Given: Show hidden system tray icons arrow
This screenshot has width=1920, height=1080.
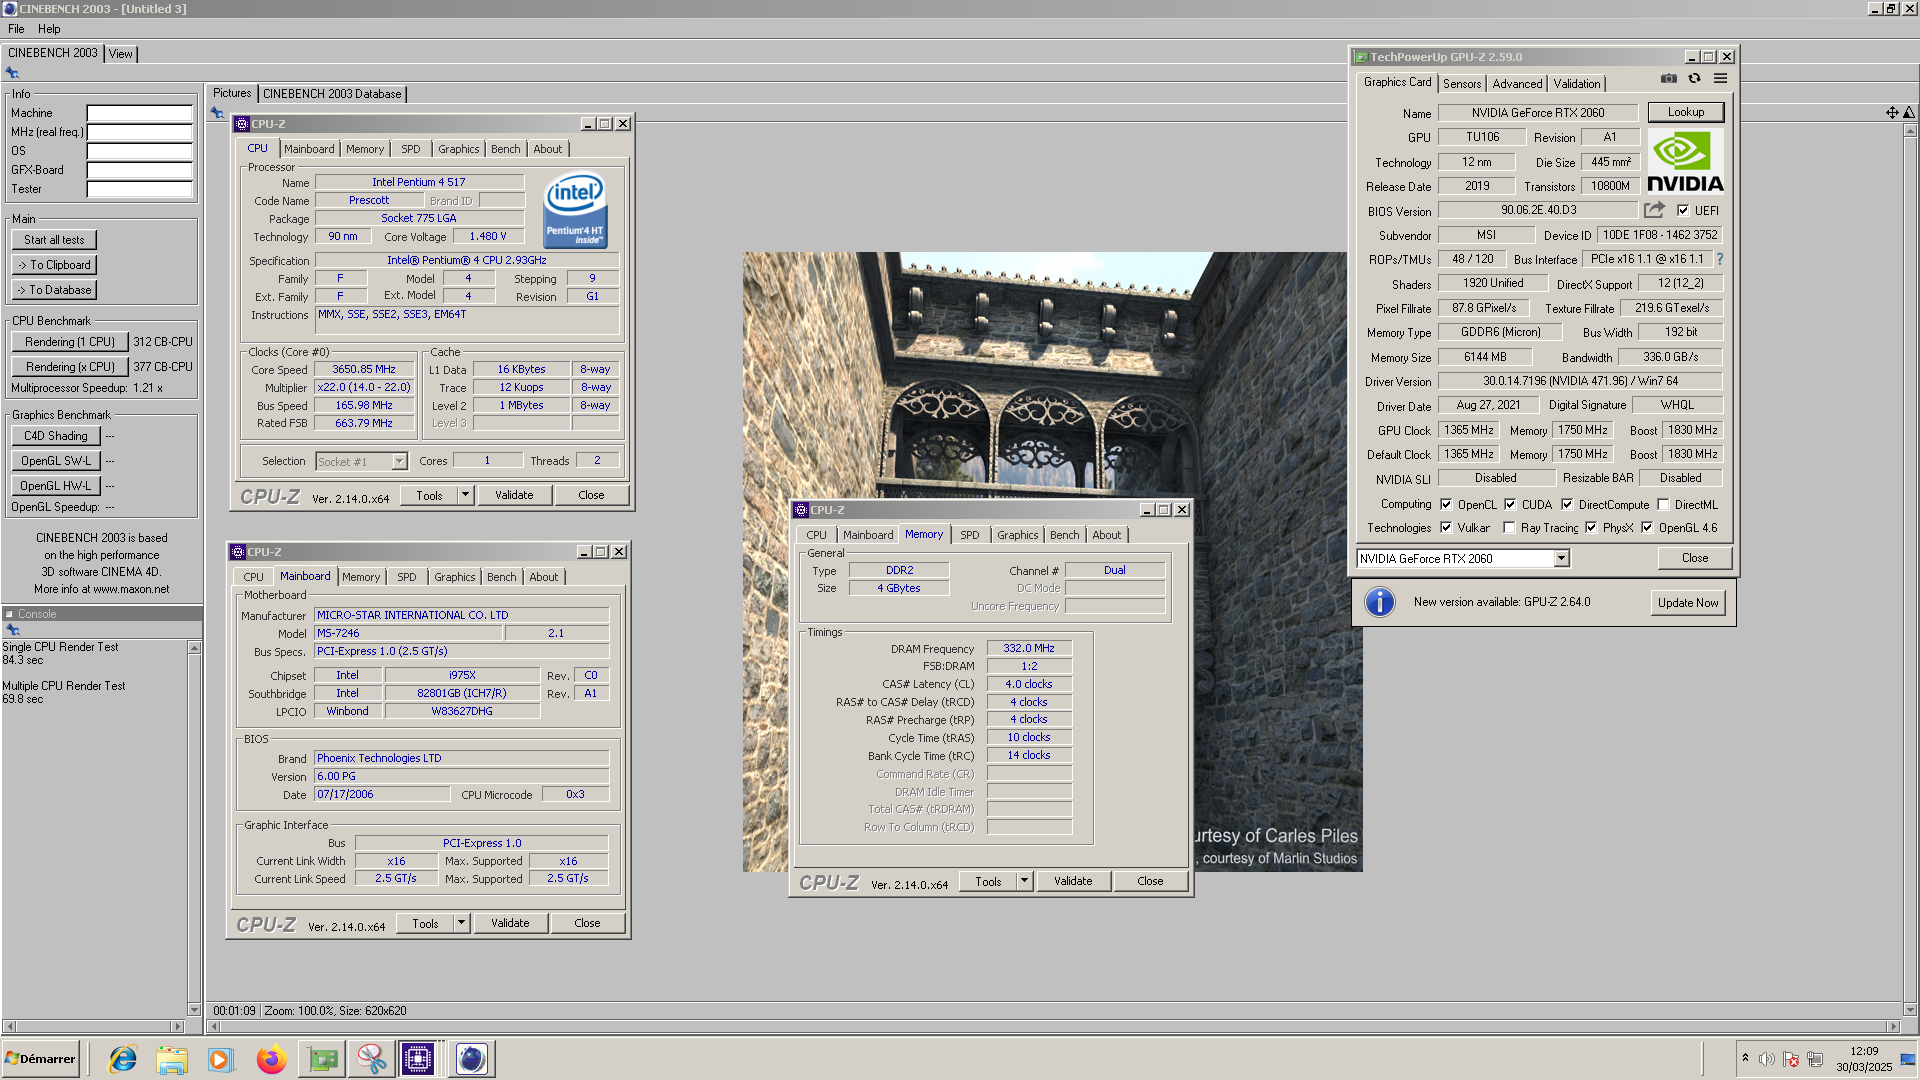Looking at the screenshot, I should pos(1745,1058).
